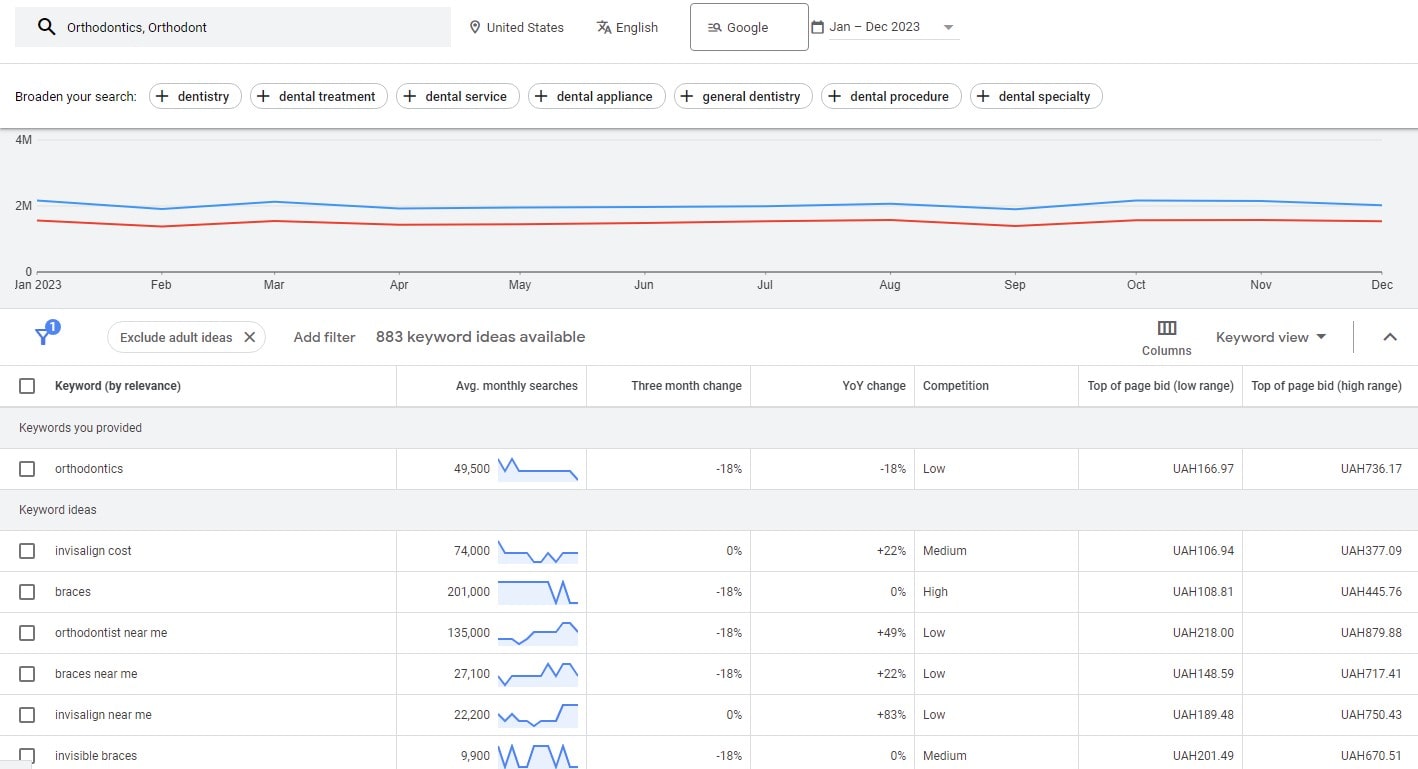
Task: Add dental service to search
Action: tap(457, 96)
